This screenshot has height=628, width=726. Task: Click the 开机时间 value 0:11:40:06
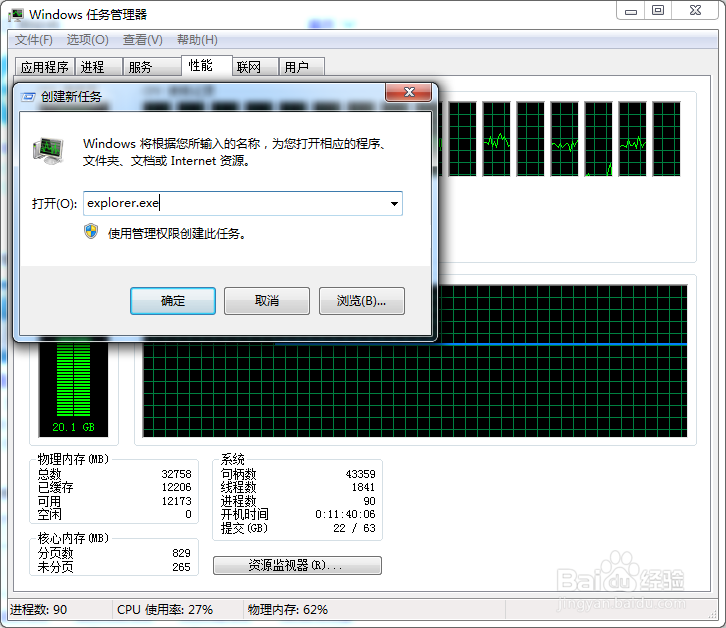(345, 515)
